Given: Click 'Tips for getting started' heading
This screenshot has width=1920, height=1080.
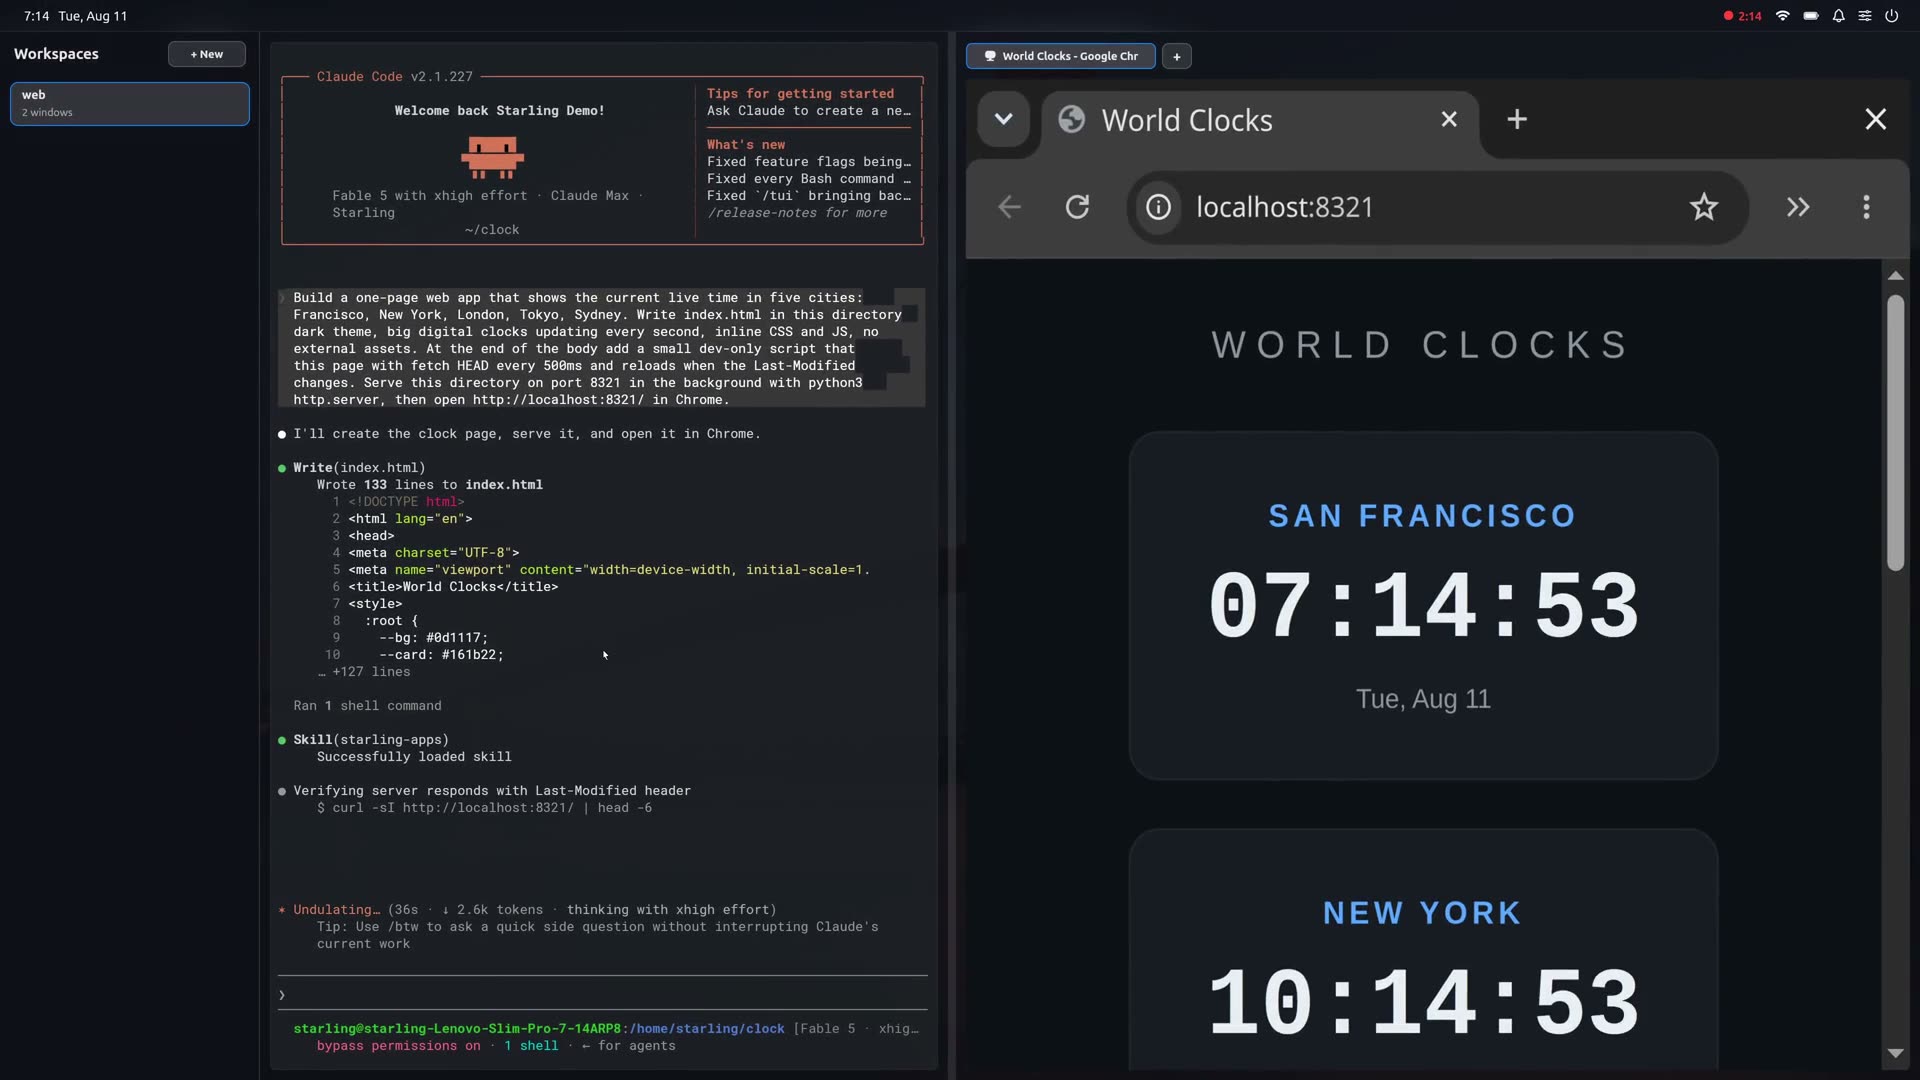Looking at the screenshot, I should pos(800,93).
